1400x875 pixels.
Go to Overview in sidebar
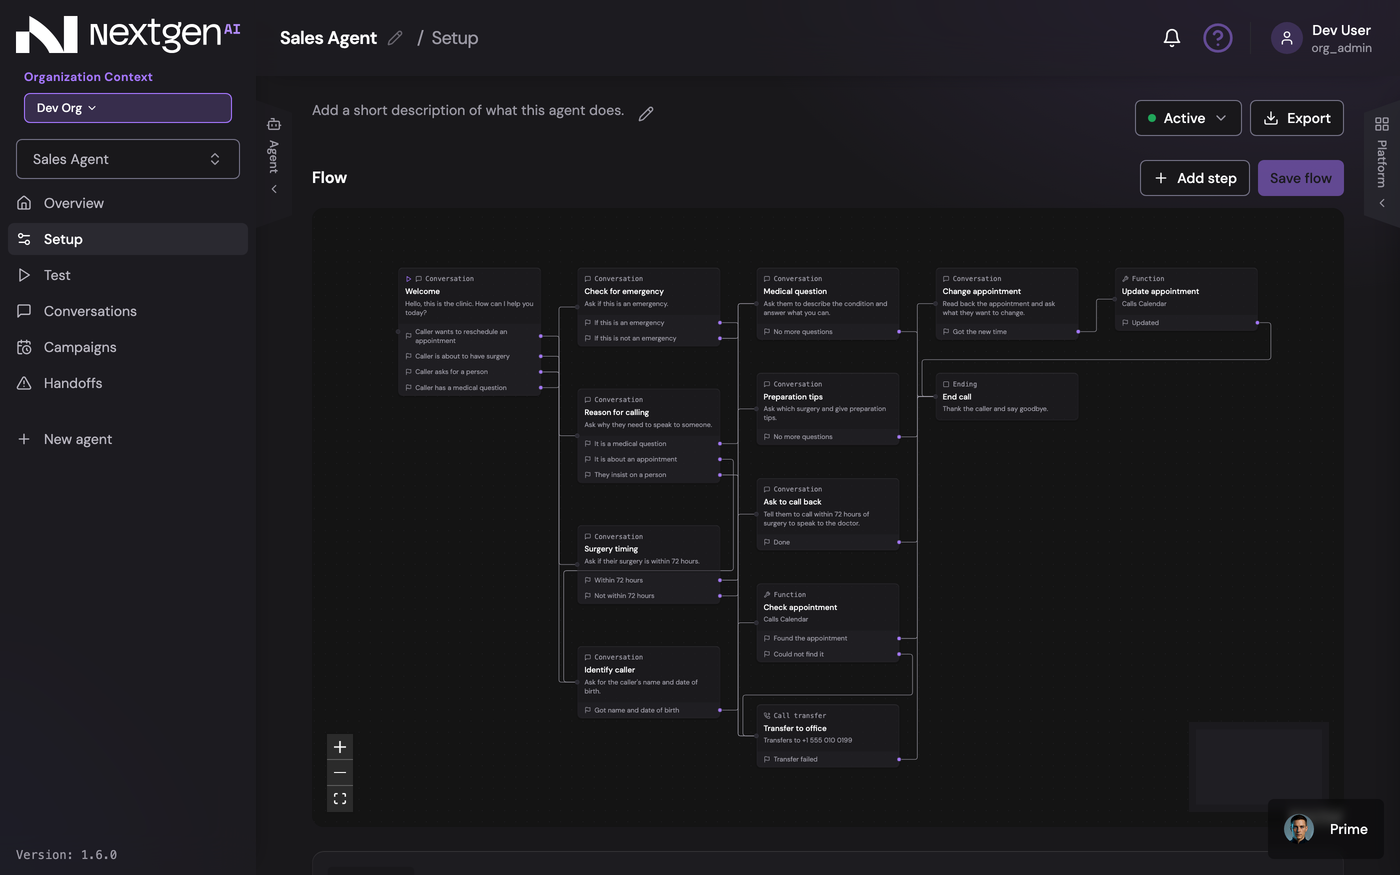[x=128, y=203]
